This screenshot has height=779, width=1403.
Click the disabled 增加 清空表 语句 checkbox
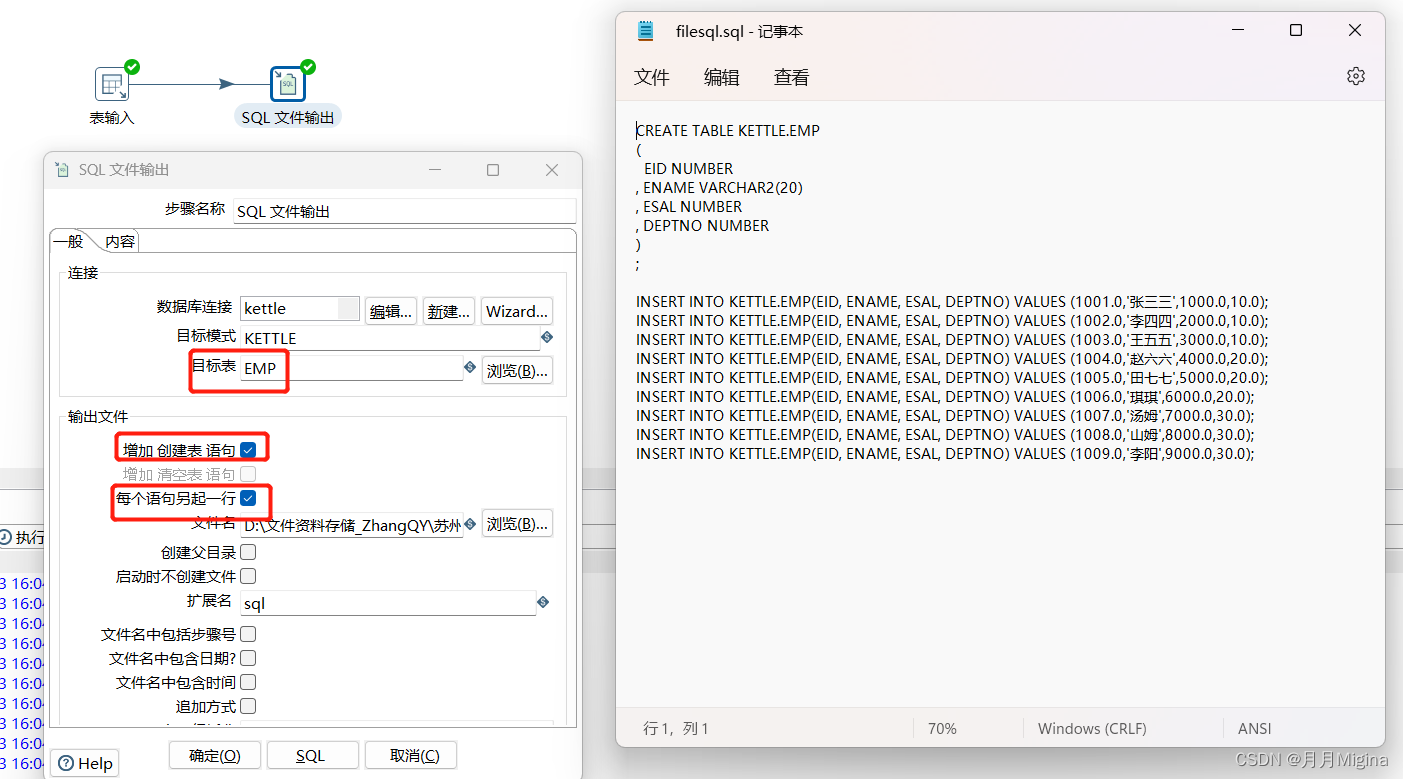coord(248,474)
